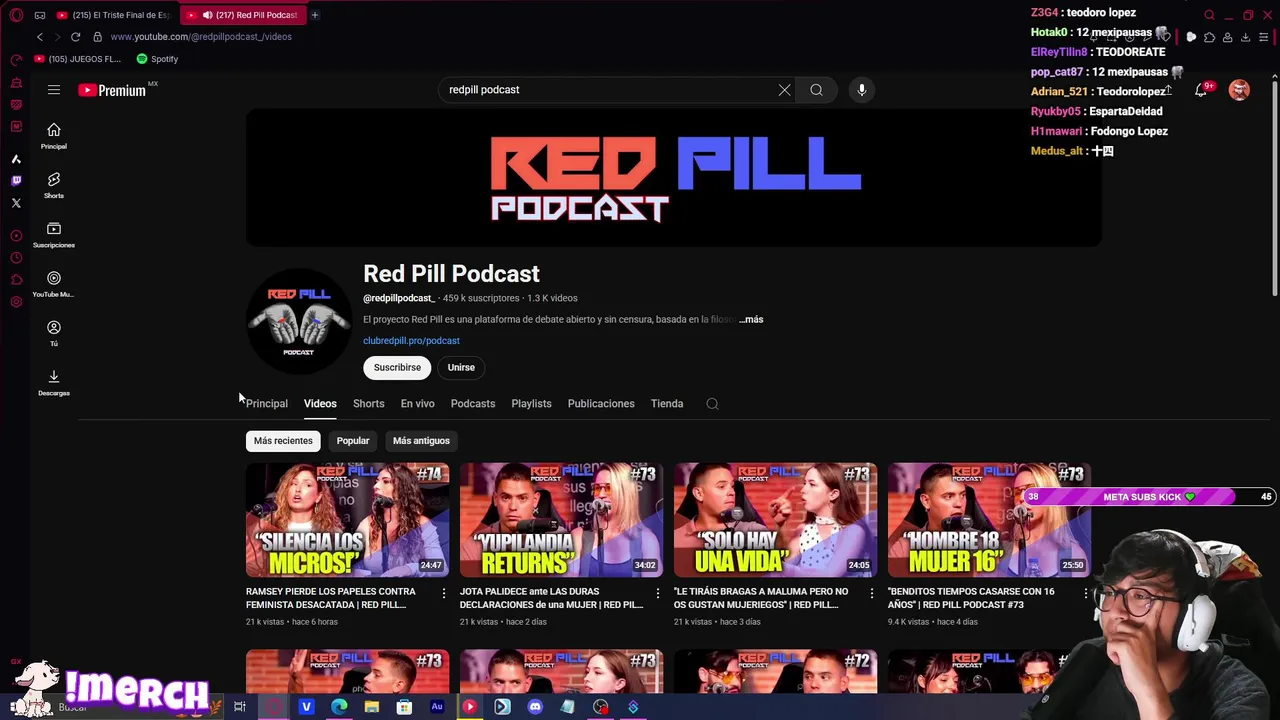Viewport: 1280px width, 720px height.
Task: Open the Tú profile section in the sidebar
Action: click(x=54, y=333)
